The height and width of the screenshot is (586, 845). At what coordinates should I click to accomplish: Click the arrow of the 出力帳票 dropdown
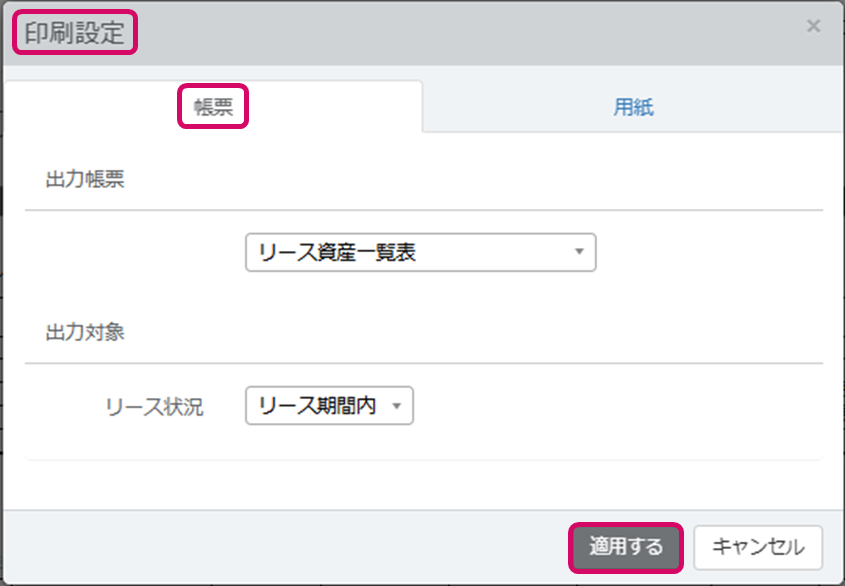(x=578, y=253)
